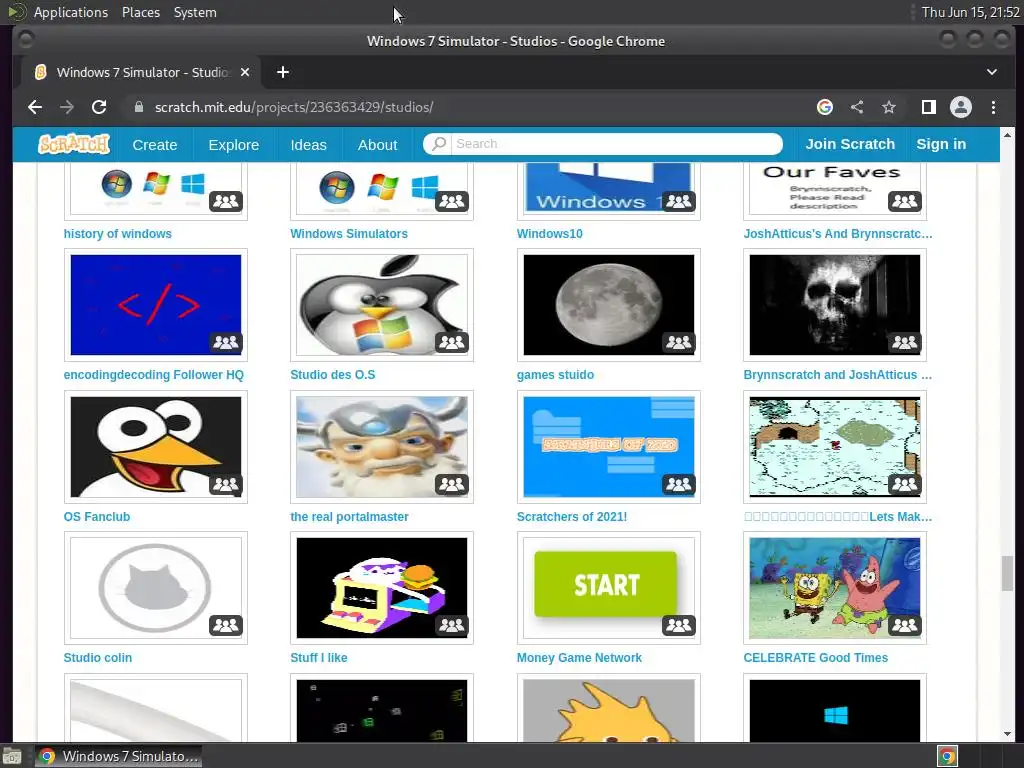
Task: Click Windows 7 Simulato... taskbar button
Action: click(118, 756)
